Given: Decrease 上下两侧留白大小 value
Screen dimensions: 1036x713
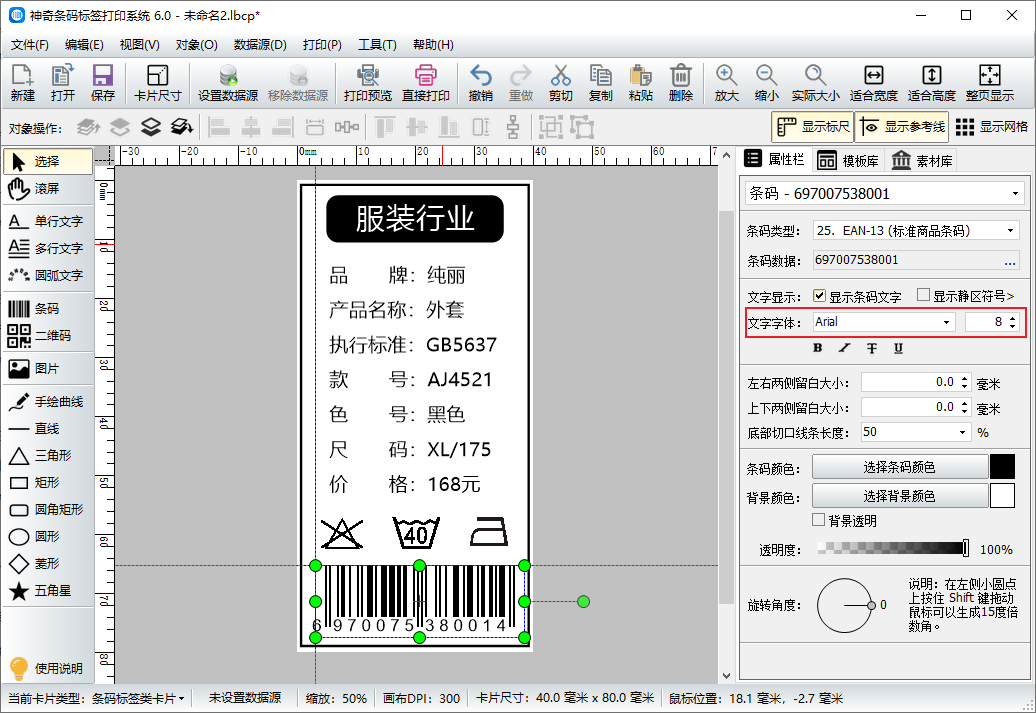Looking at the screenshot, I should (x=965, y=411).
